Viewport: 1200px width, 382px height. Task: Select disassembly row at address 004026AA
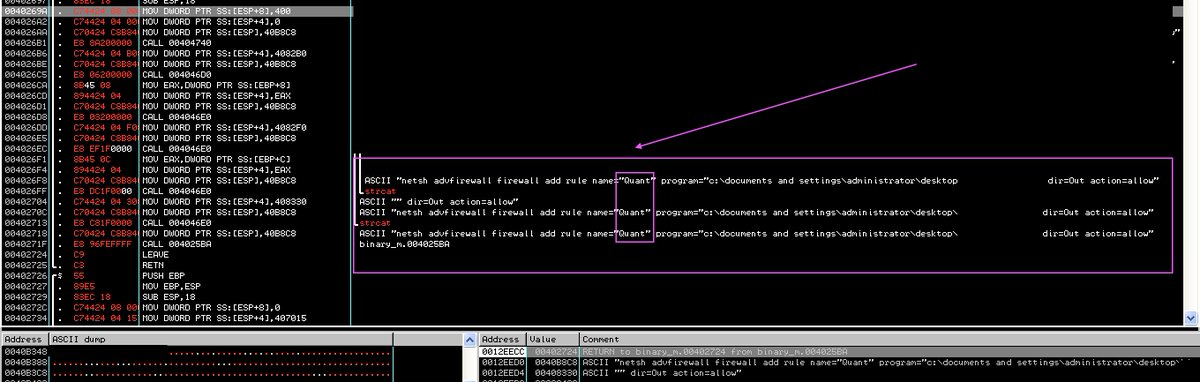pos(176,32)
